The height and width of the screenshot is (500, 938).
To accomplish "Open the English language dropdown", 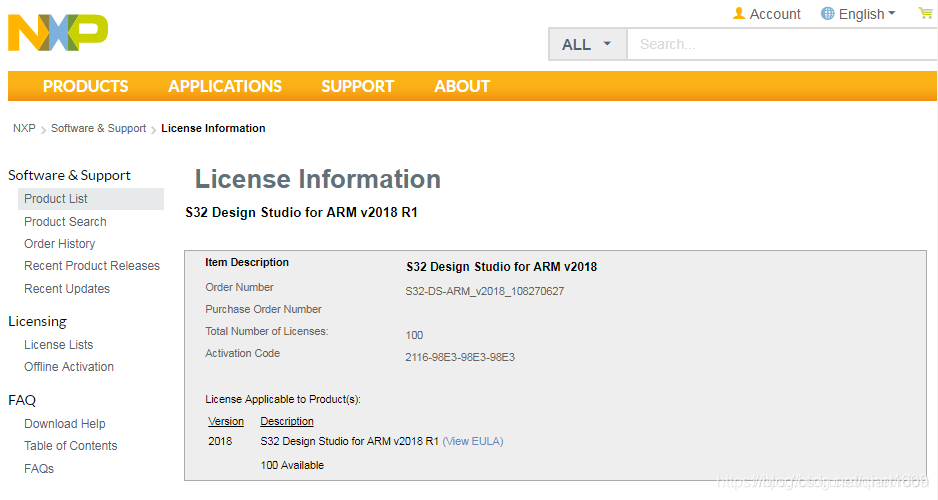I will [858, 14].
